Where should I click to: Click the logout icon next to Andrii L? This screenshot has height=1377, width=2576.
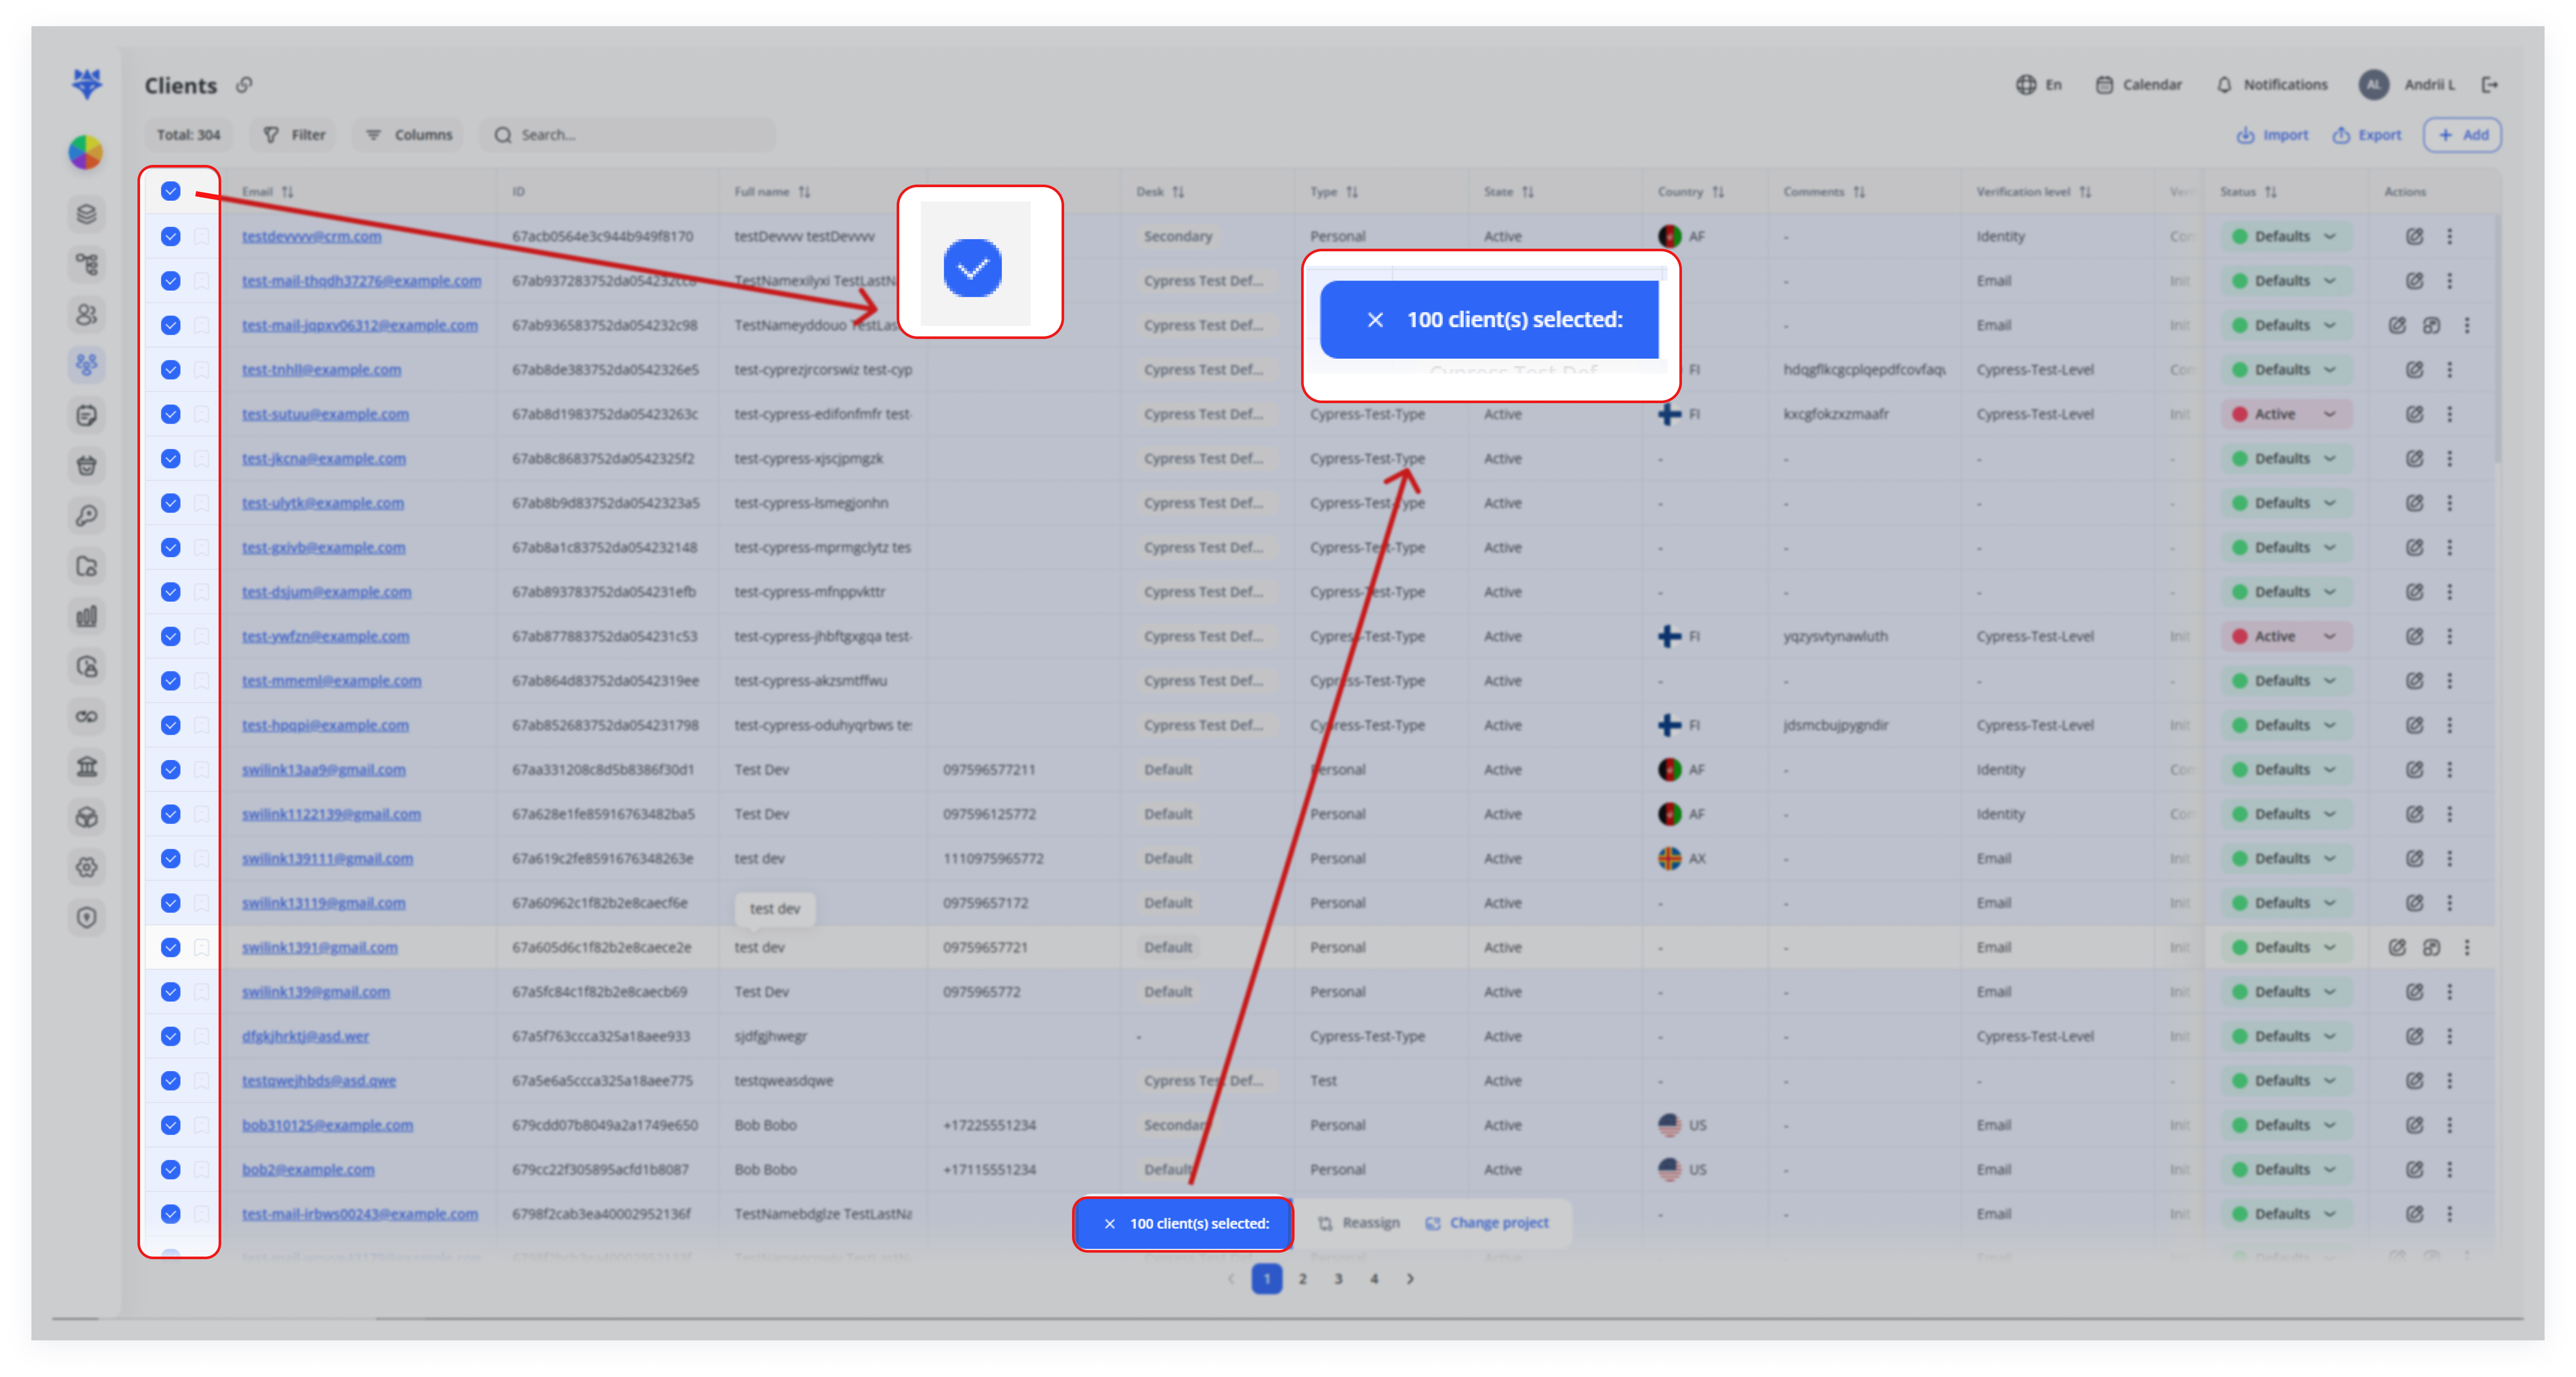2490,84
